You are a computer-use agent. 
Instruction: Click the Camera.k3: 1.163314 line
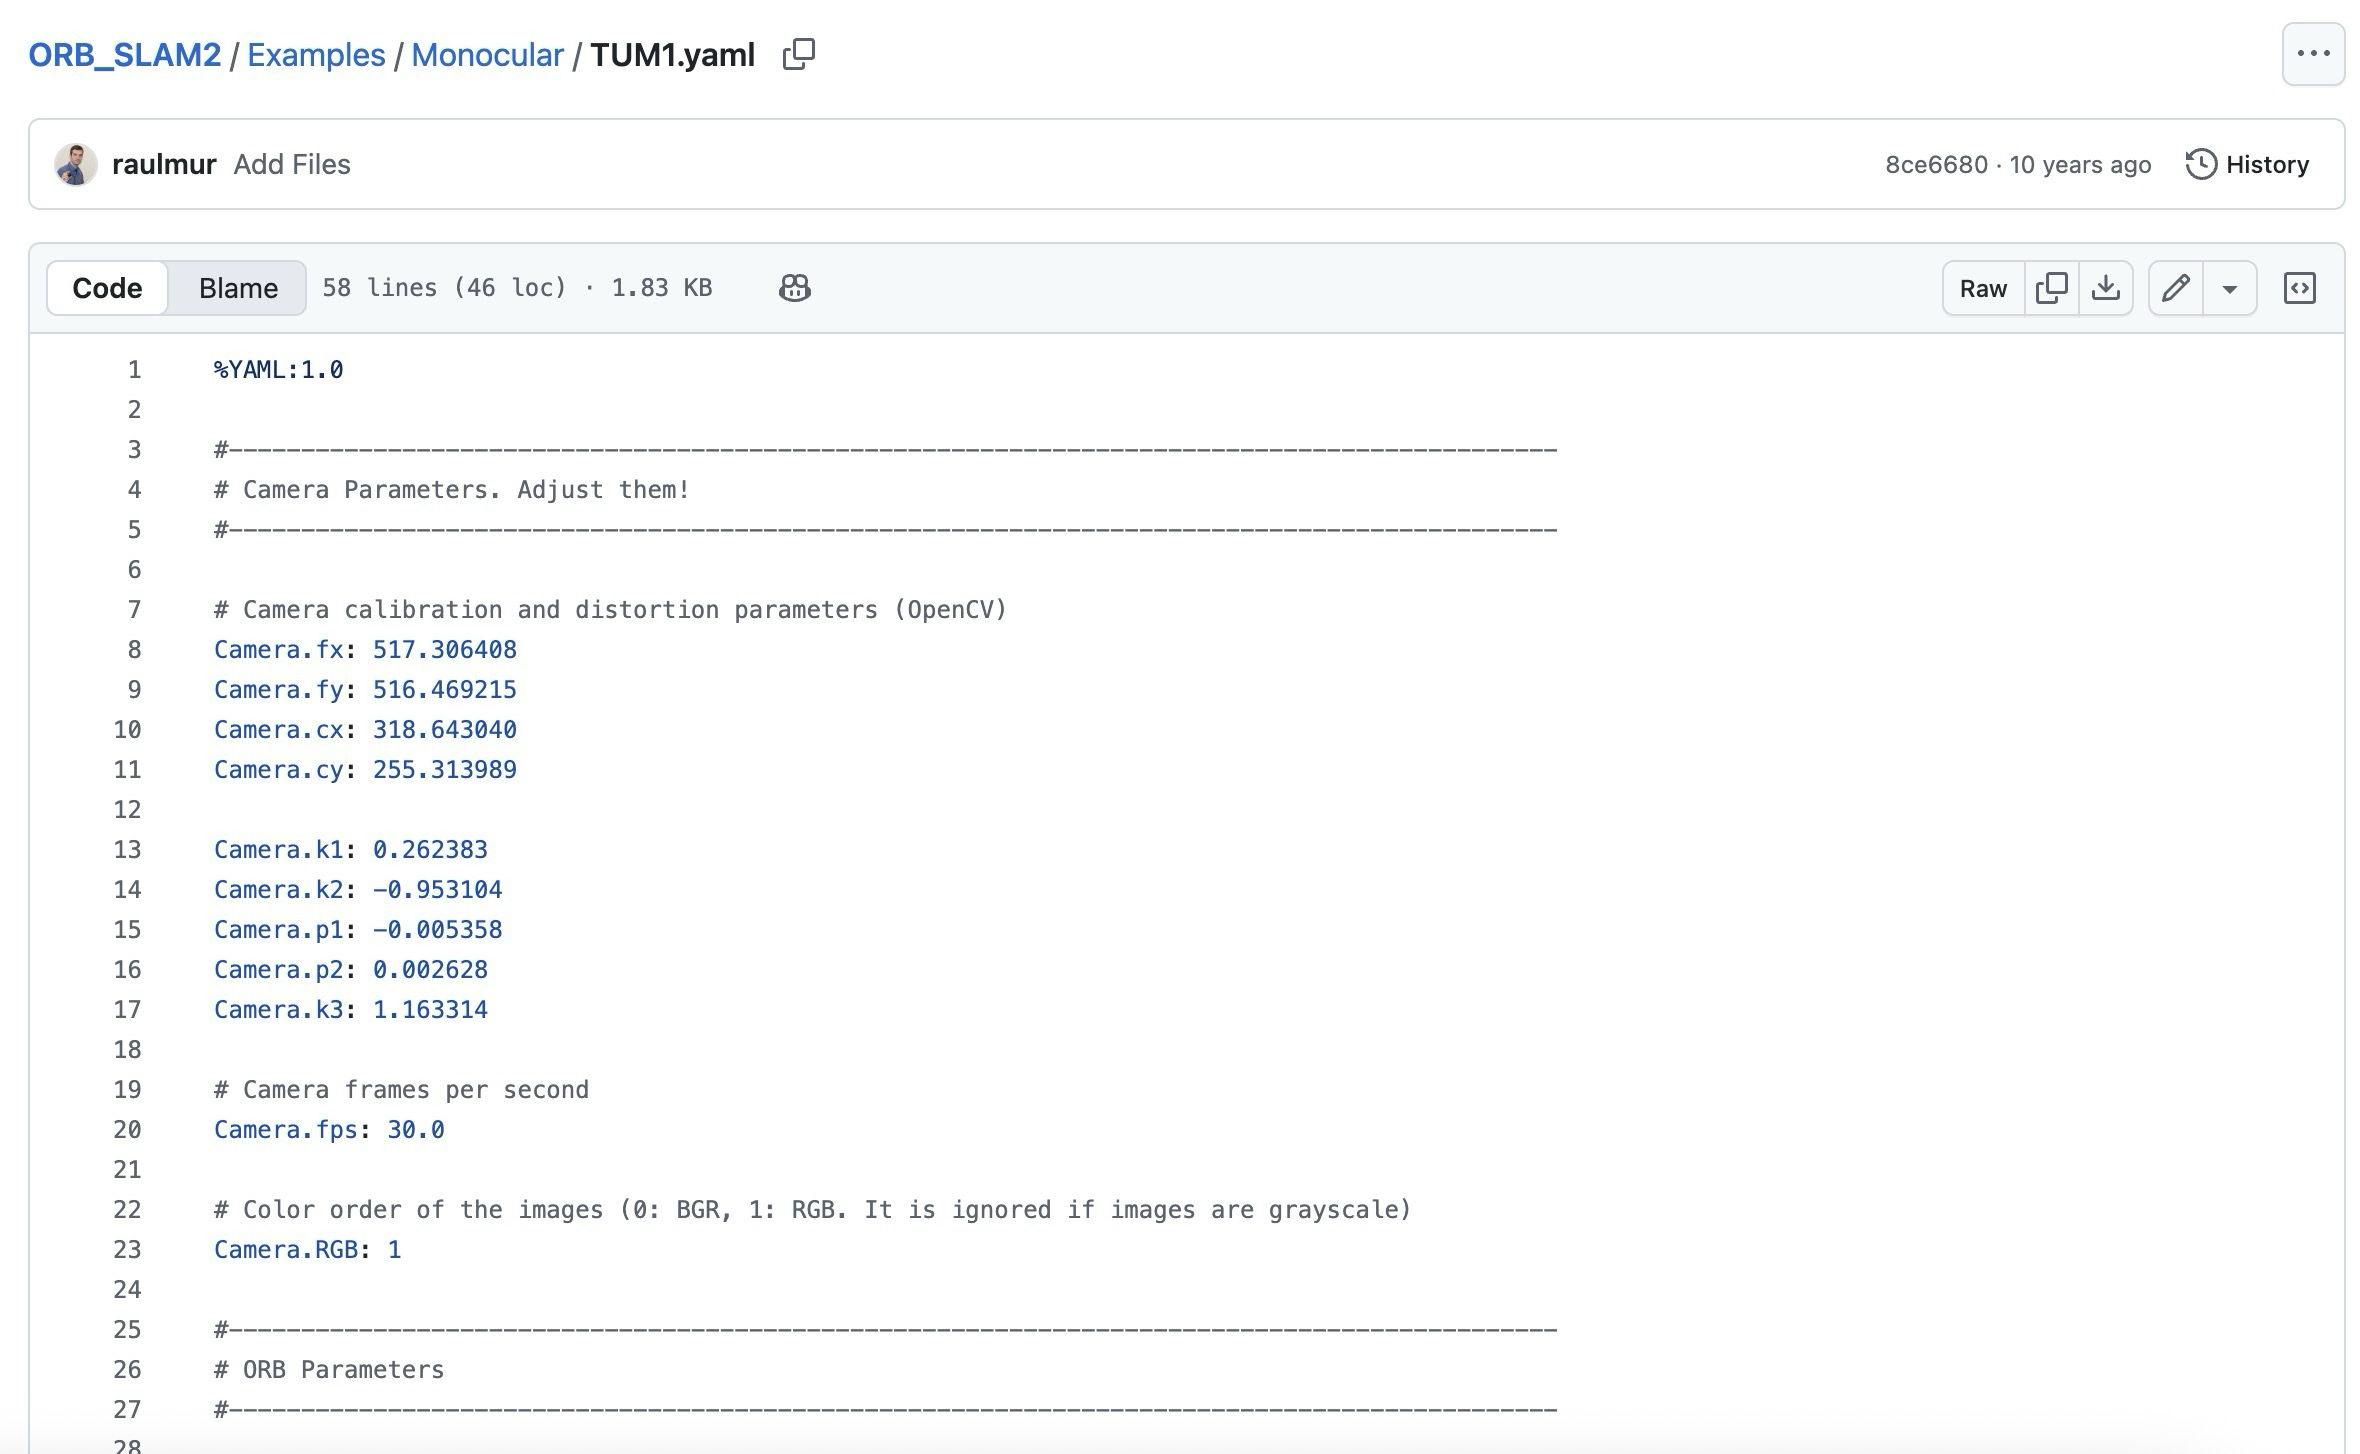click(x=351, y=1010)
